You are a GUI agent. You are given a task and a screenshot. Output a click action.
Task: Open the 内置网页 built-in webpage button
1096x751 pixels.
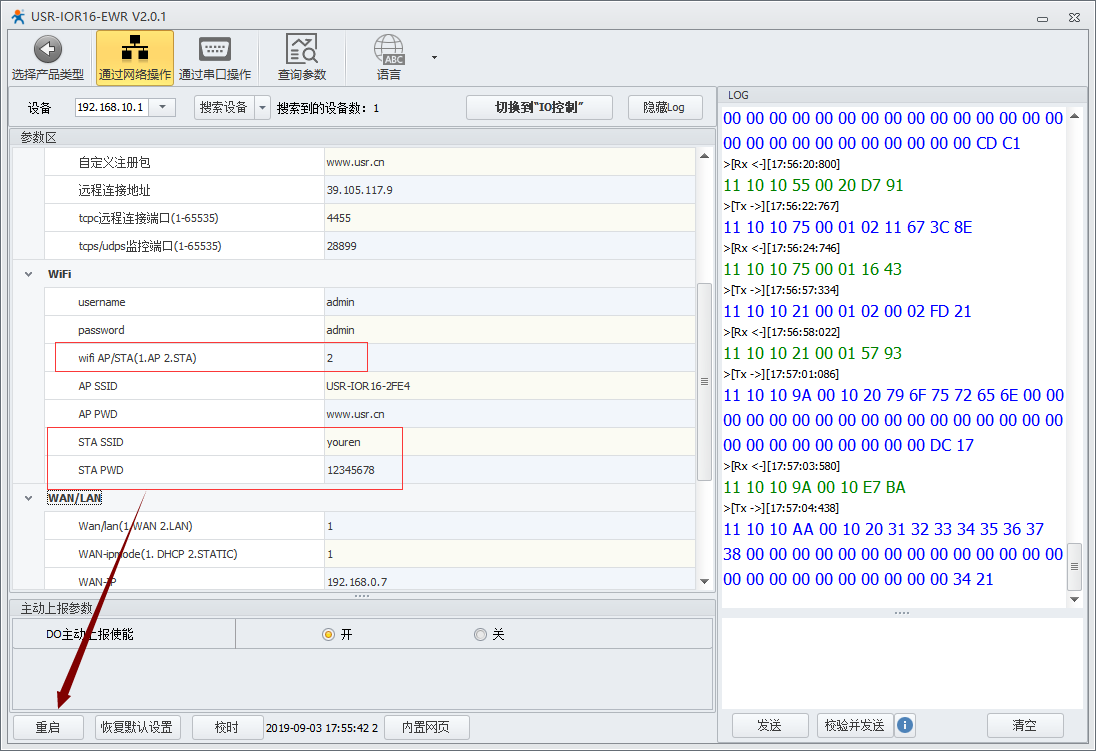click(x=426, y=727)
